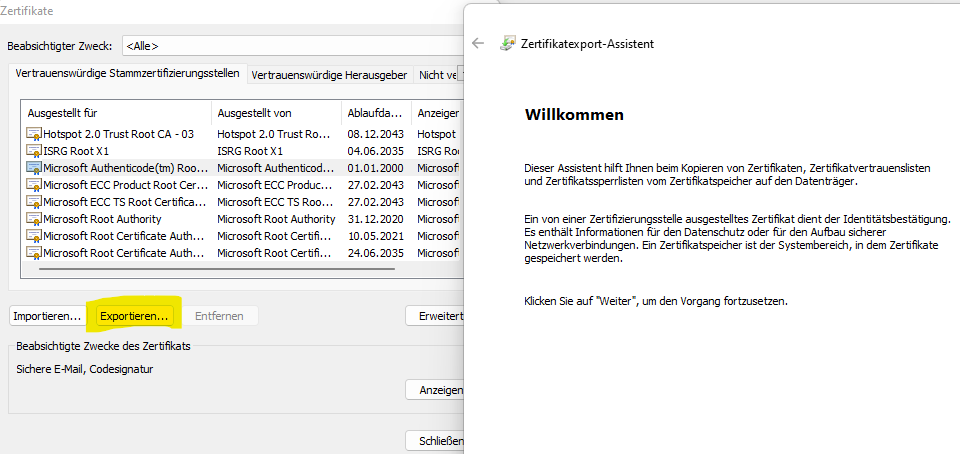
Task: Click the Microsoft Authenticode(tm) Root certificate icon
Action: coord(34,168)
